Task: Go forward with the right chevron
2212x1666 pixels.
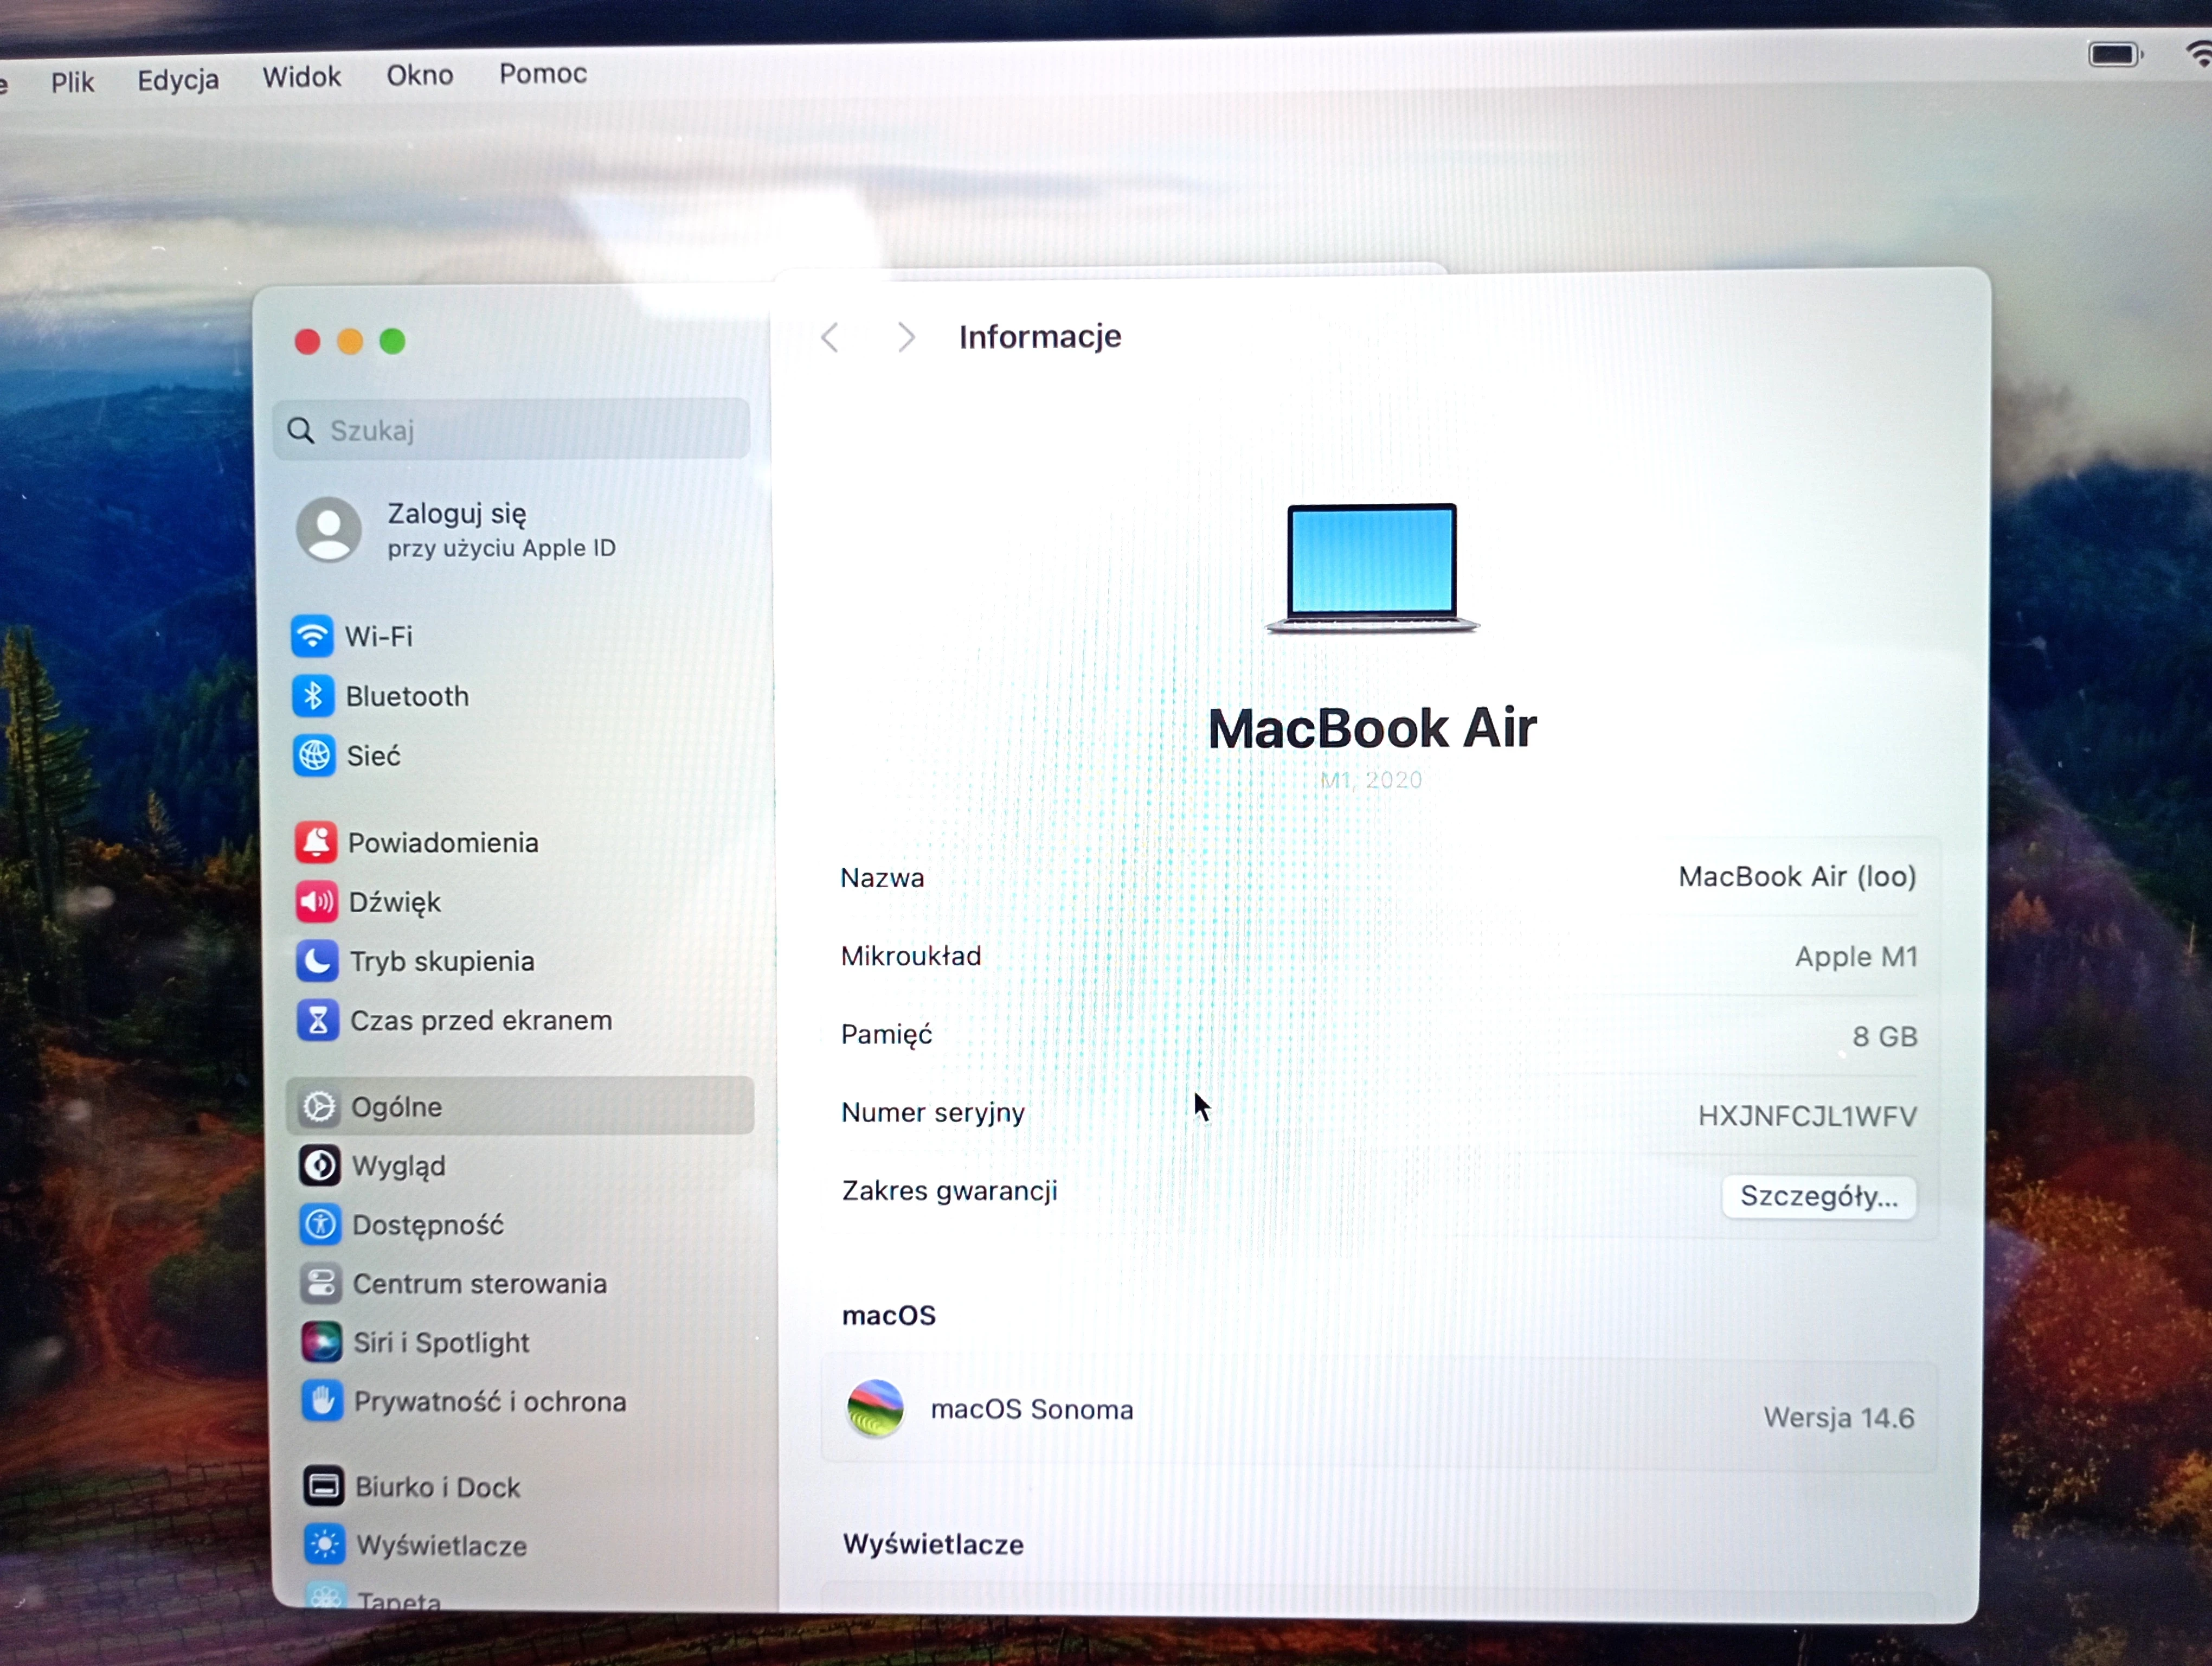Action: pos(906,338)
